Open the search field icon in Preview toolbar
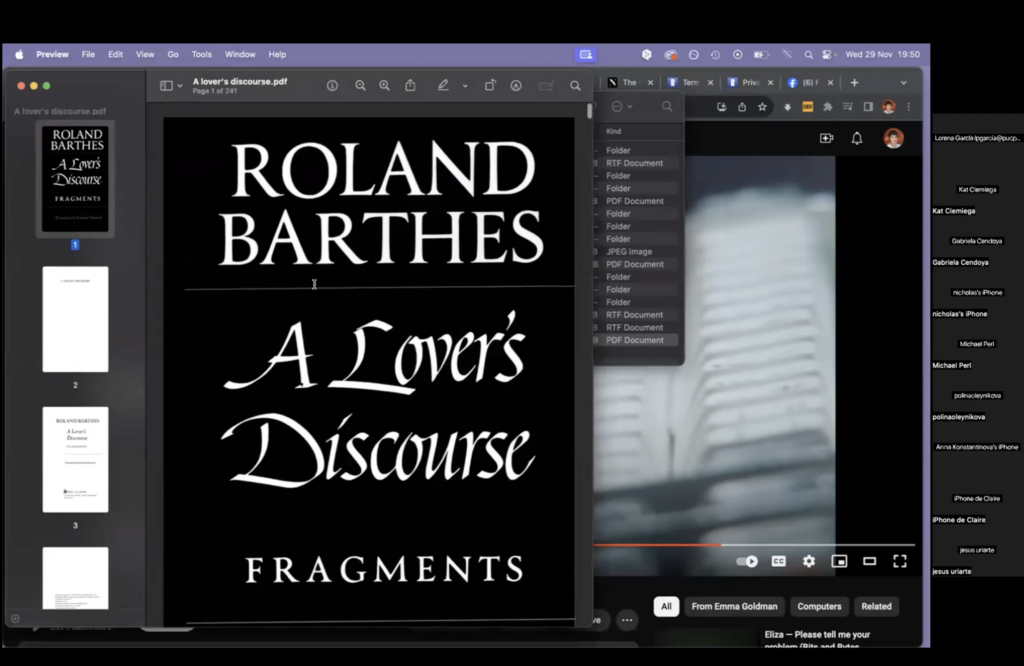This screenshot has height=666, width=1024. click(575, 86)
